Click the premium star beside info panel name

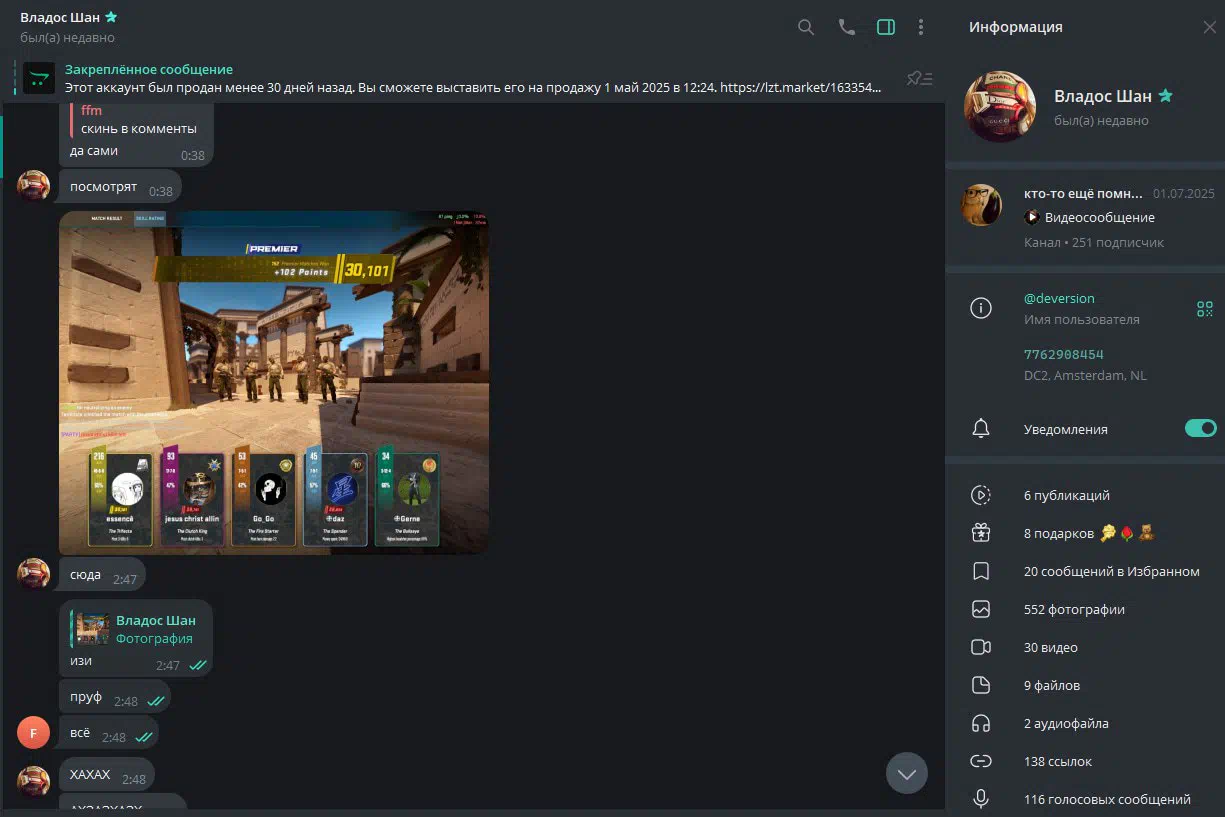(1165, 96)
